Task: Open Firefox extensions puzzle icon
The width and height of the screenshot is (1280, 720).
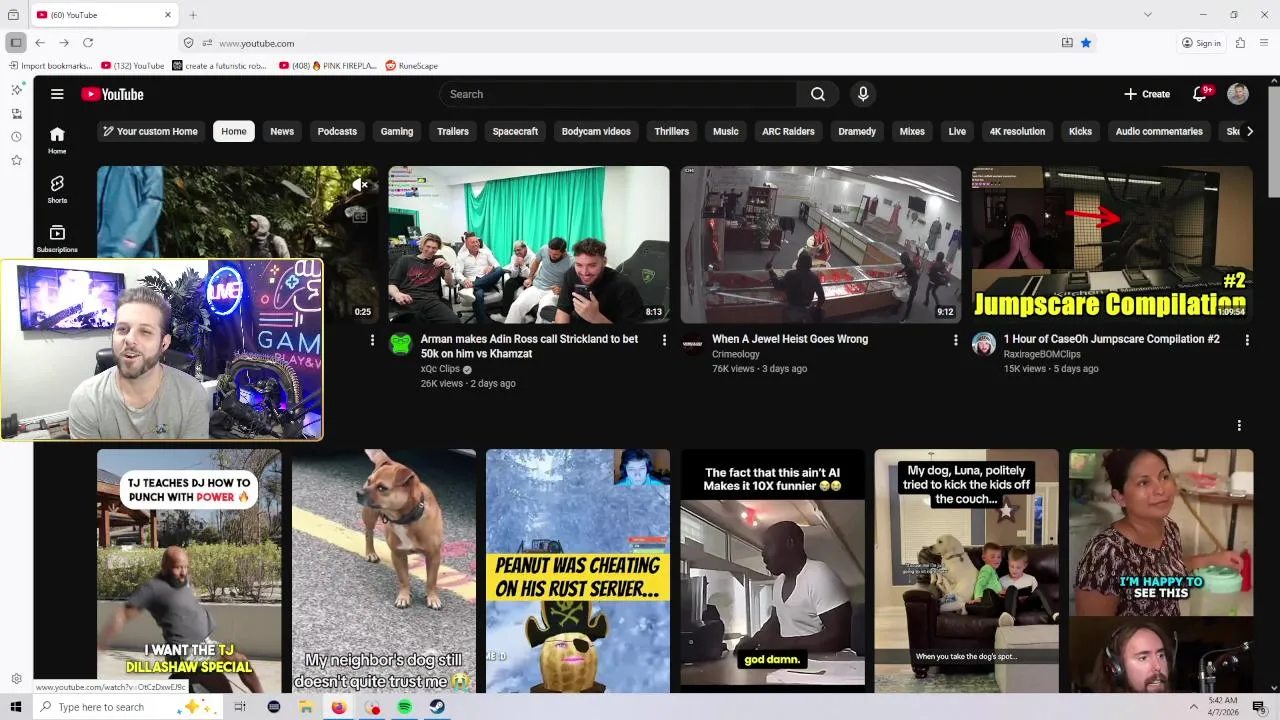Action: [1240, 43]
